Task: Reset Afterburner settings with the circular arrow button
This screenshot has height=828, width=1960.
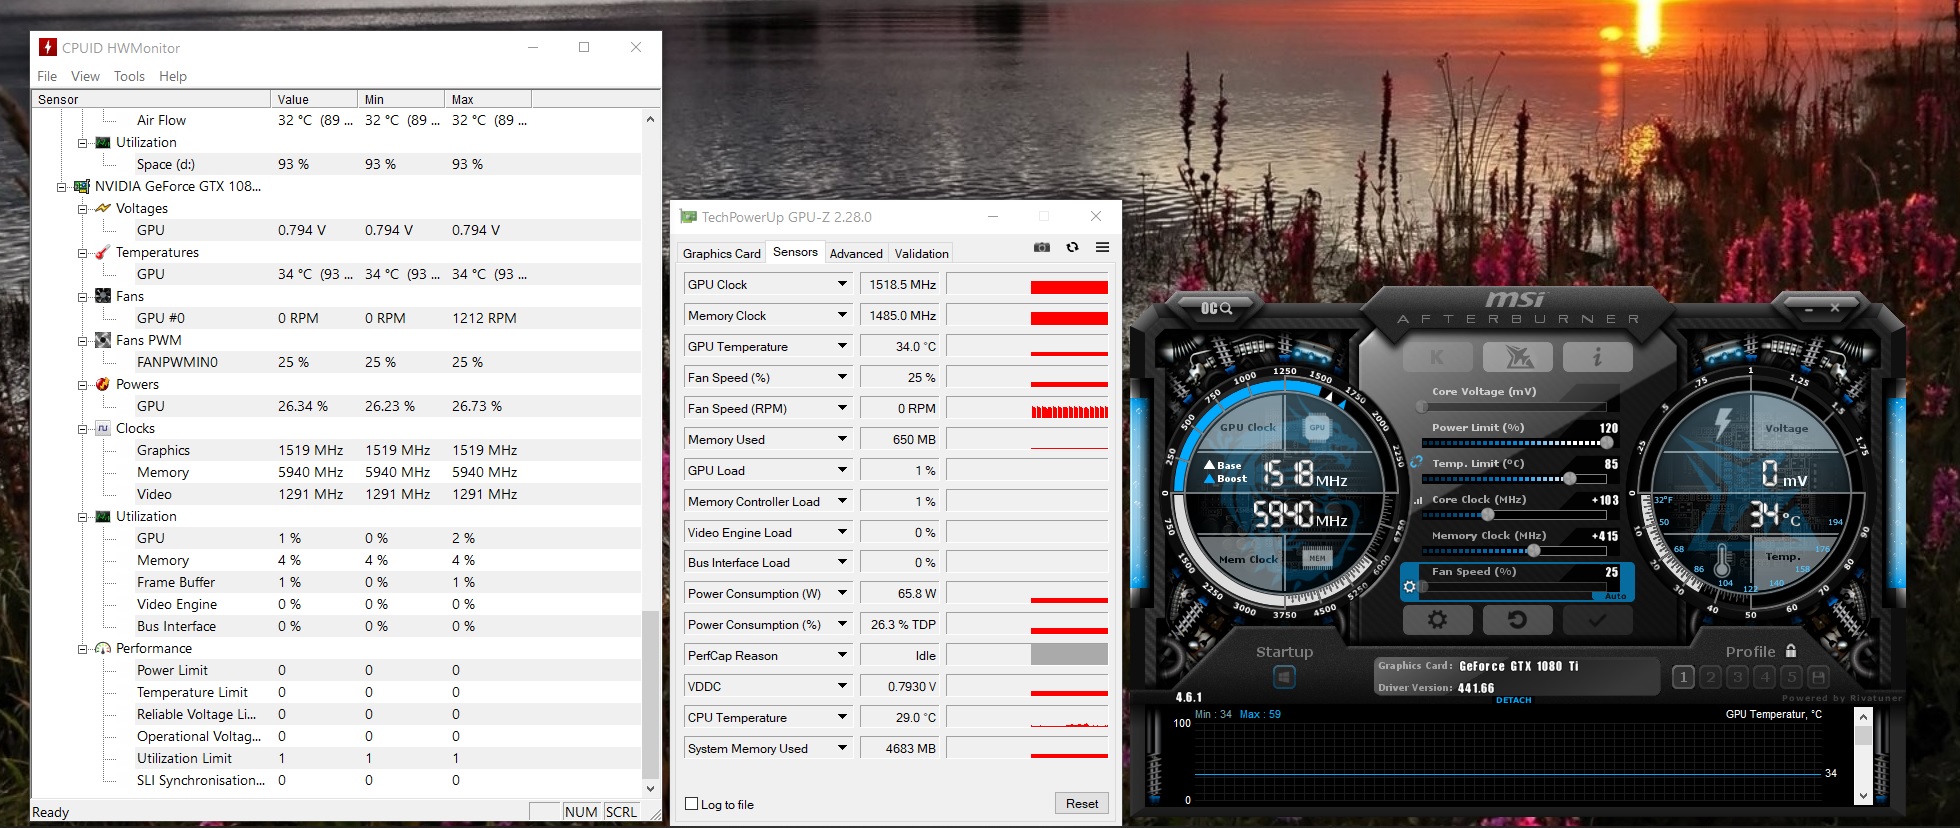Action: [1517, 620]
